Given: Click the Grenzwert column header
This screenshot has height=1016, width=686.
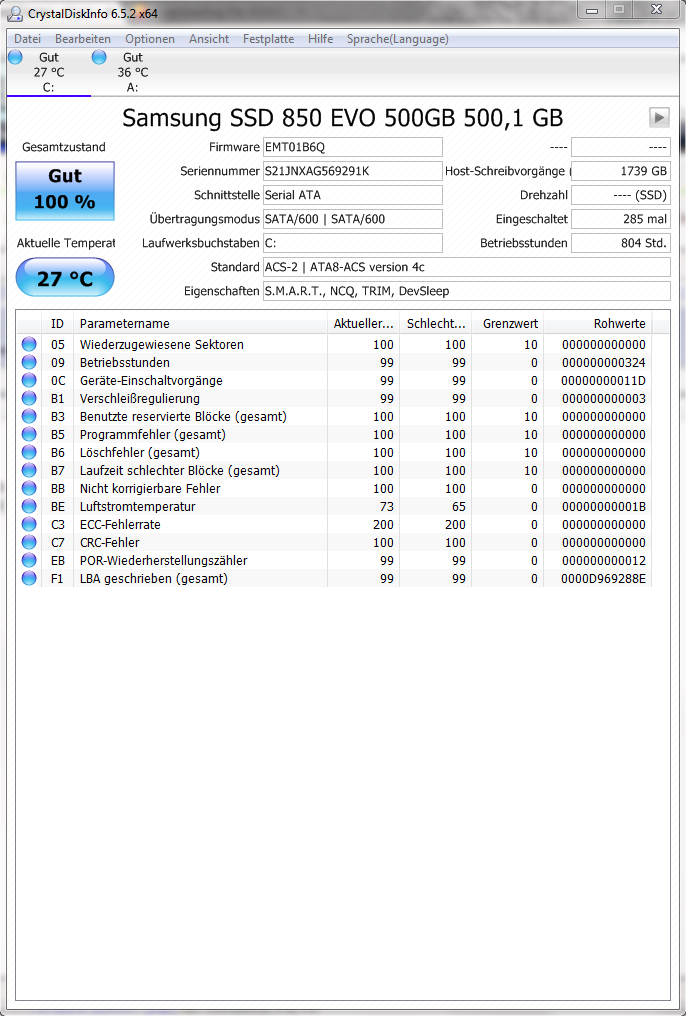Looking at the screenshot, I should (507, 323).
